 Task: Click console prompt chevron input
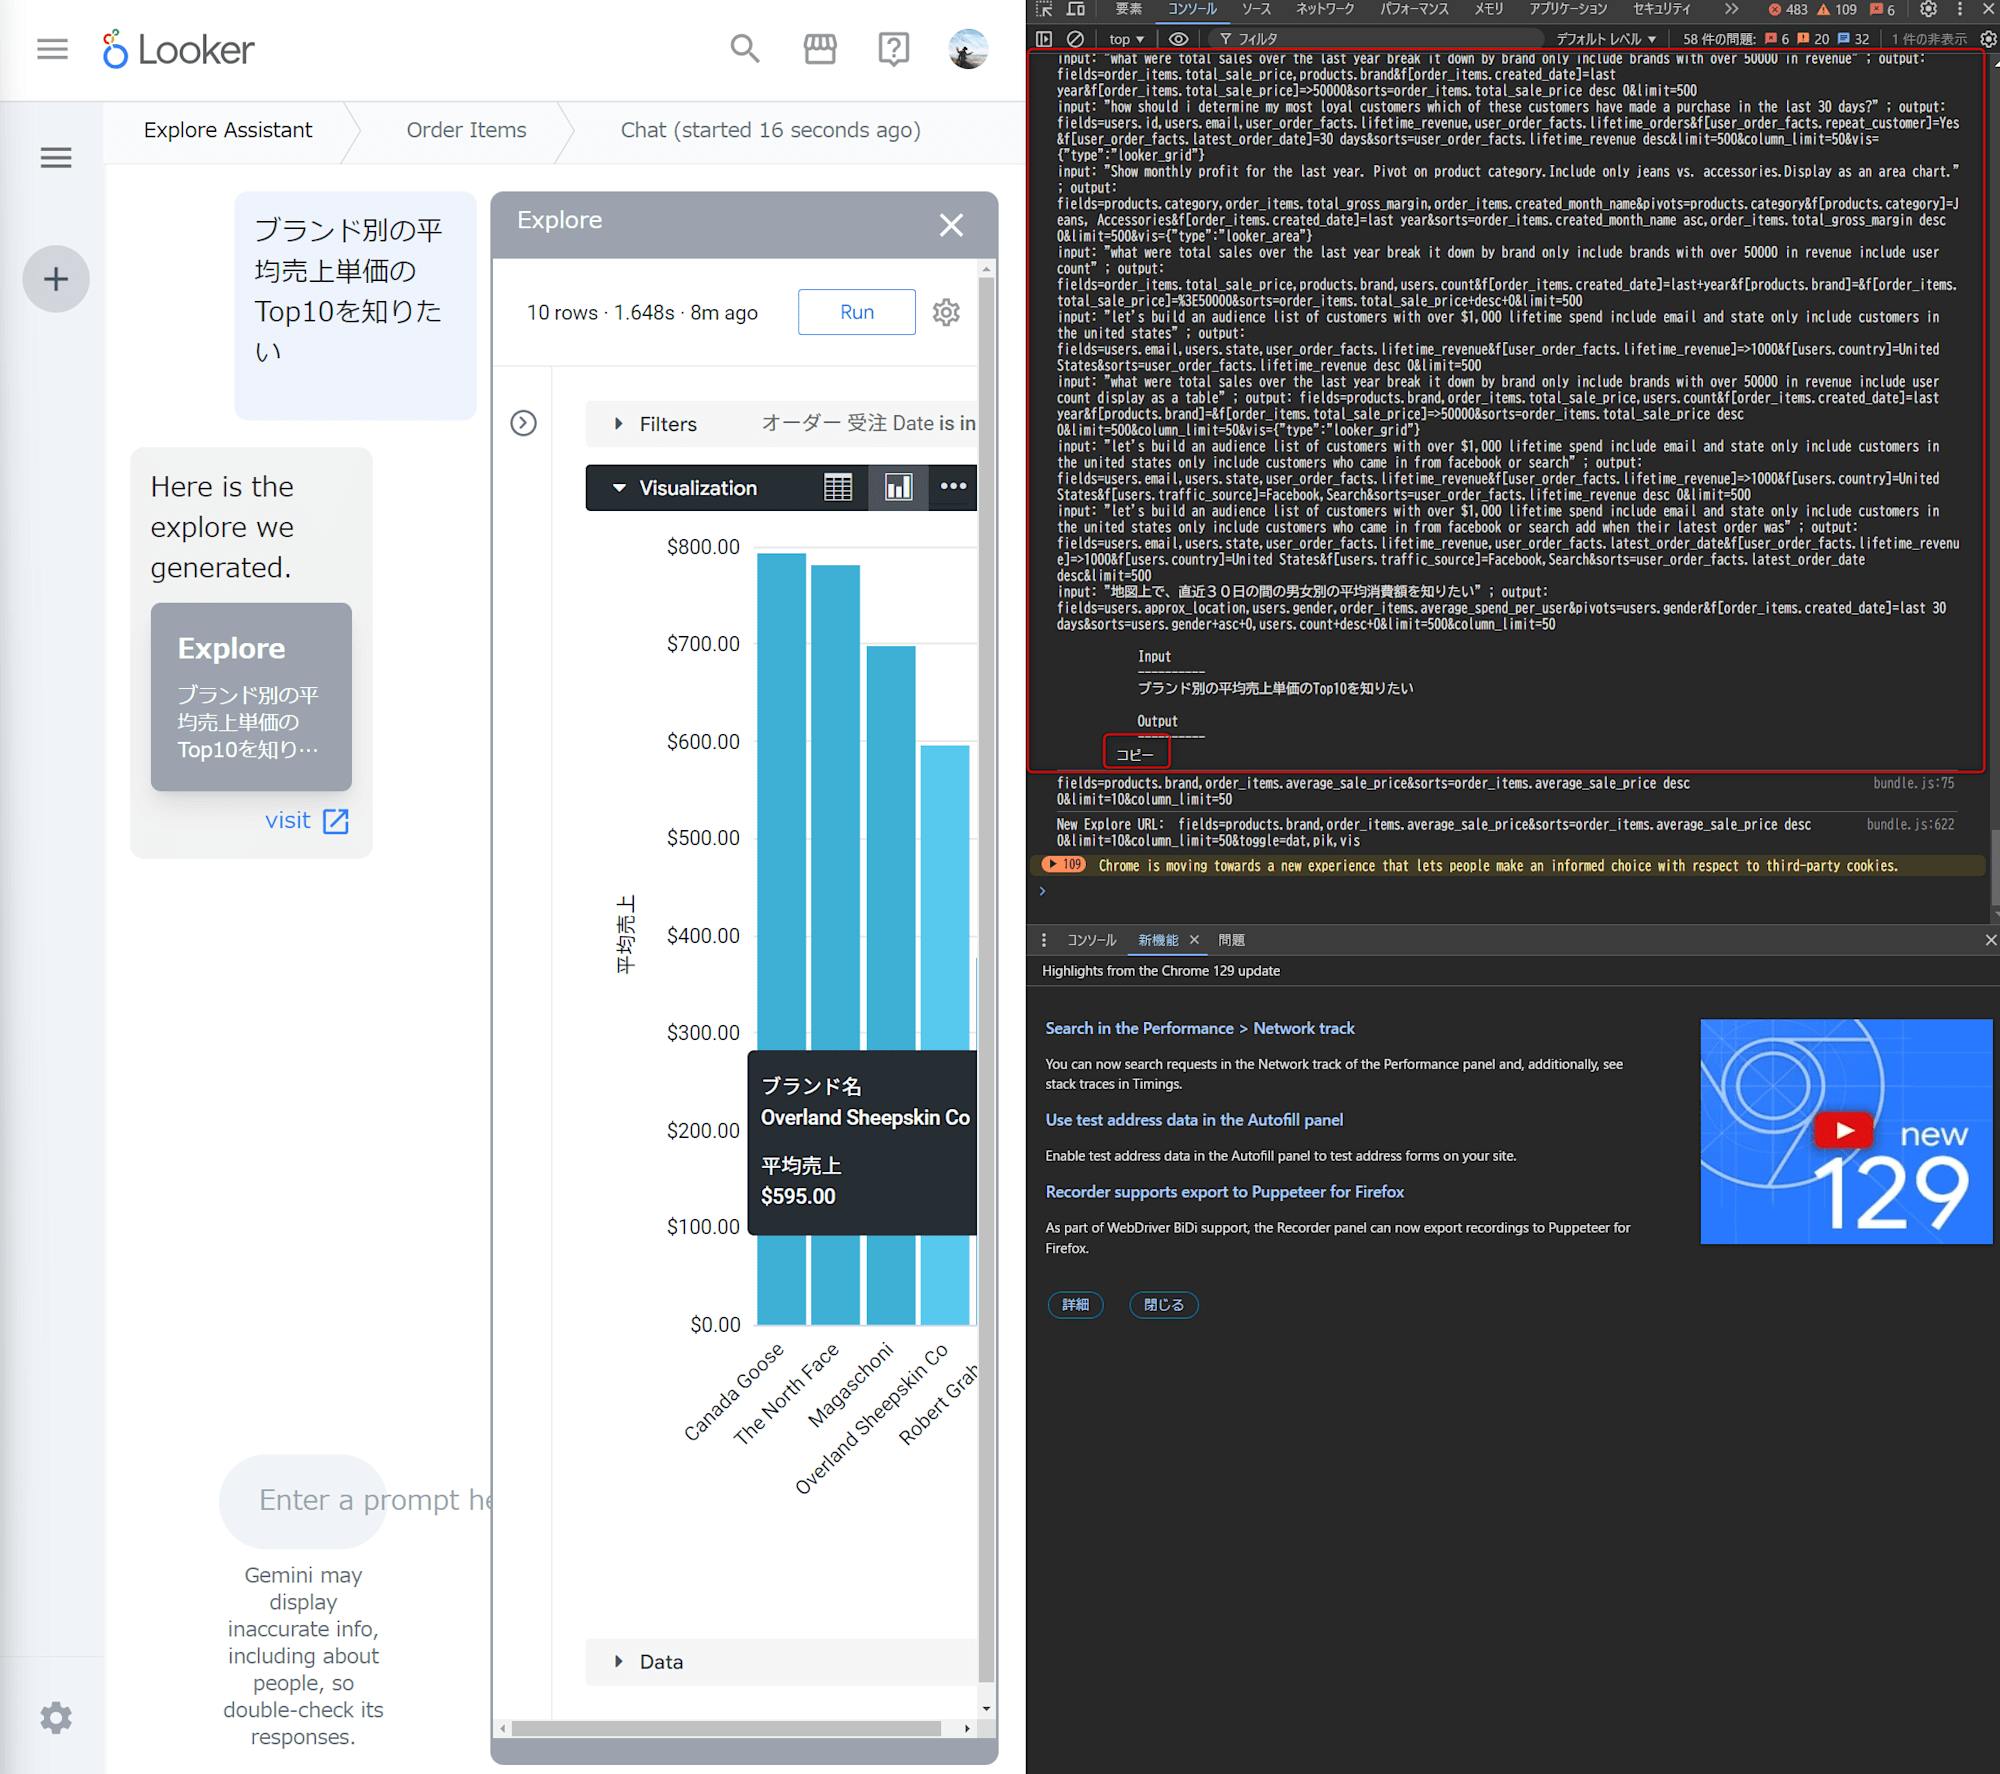pos(1042,891)
